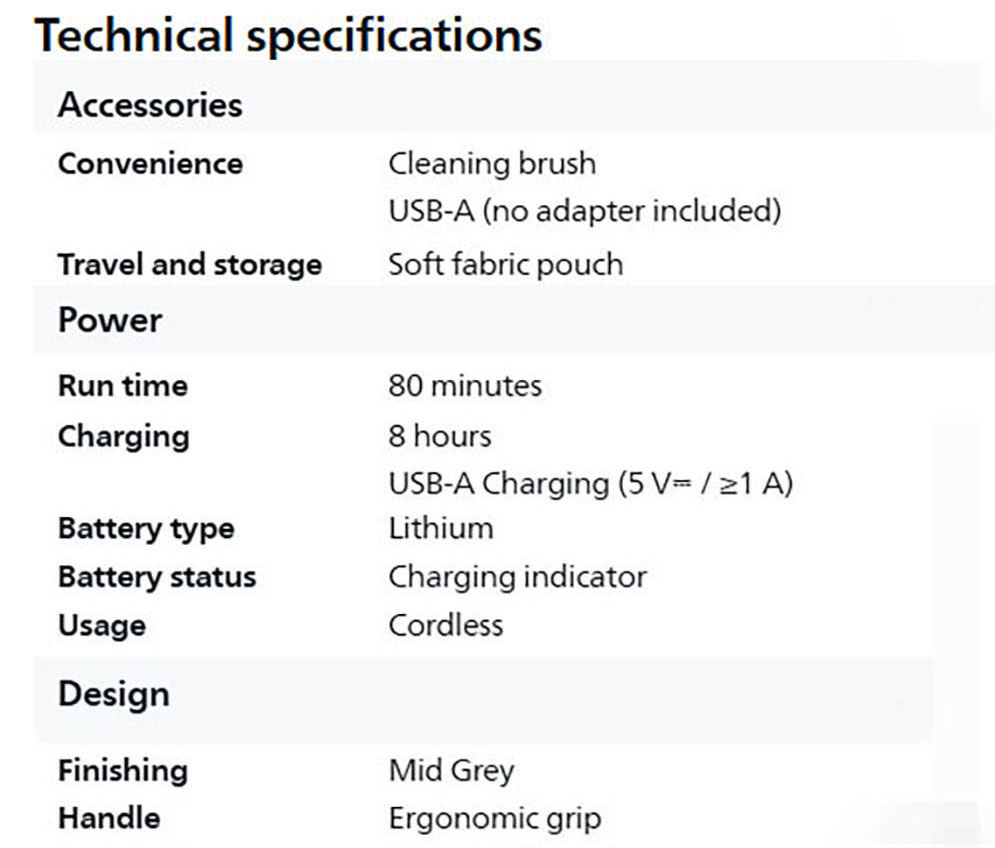Screen dimensions: 995x848
Task: Click the Cordless usage value
Action: point(446,626)
